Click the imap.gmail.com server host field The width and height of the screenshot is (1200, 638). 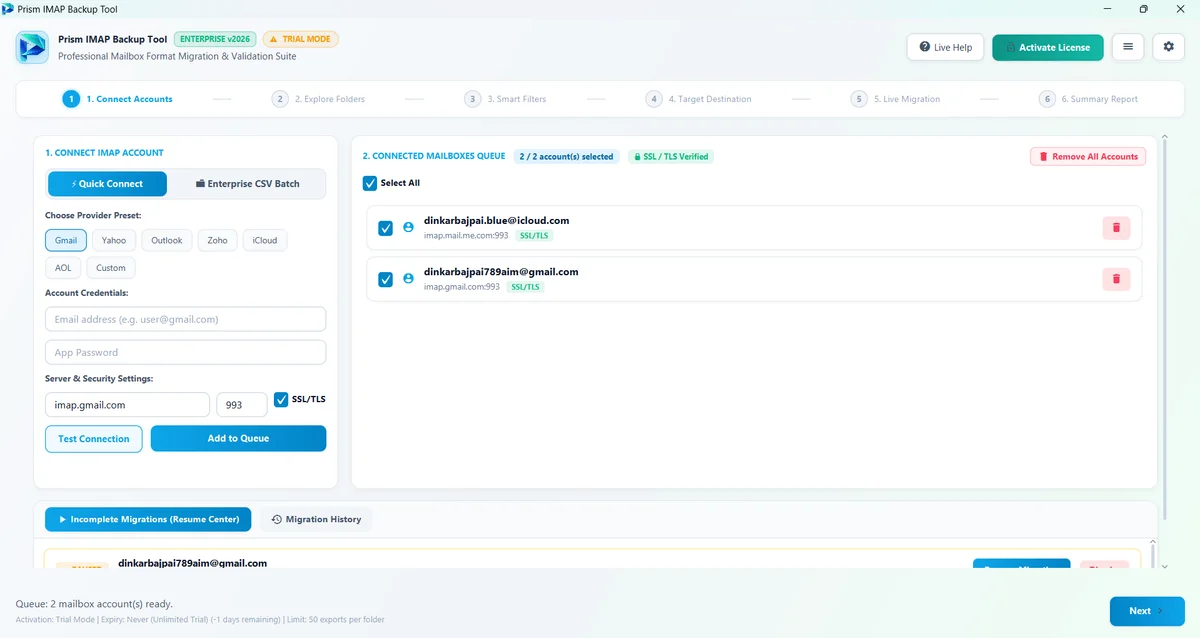click(x=127, y=405)
